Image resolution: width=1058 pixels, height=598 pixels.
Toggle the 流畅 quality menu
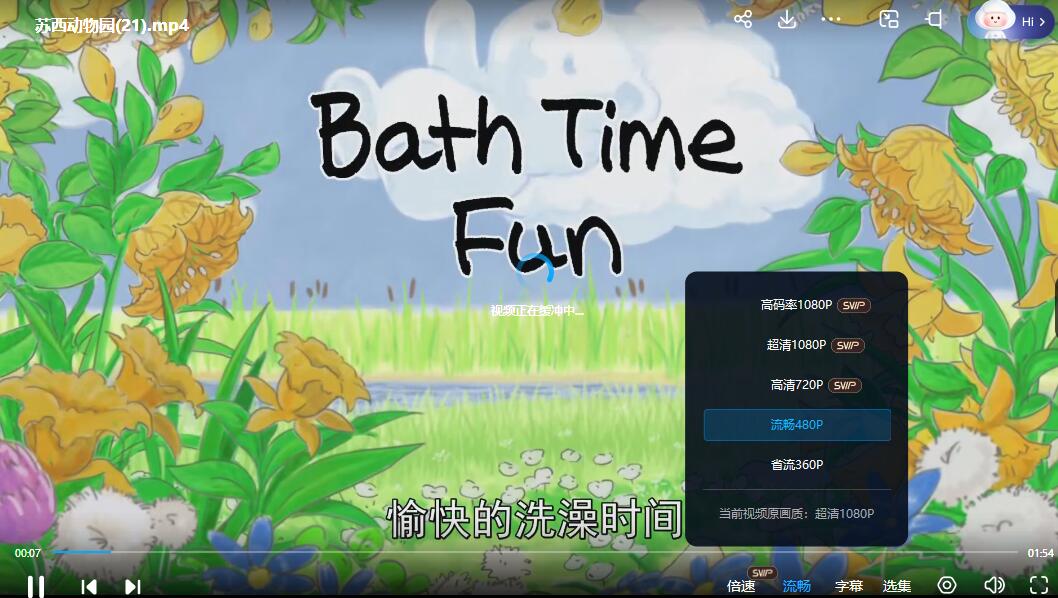pos(796,586)
